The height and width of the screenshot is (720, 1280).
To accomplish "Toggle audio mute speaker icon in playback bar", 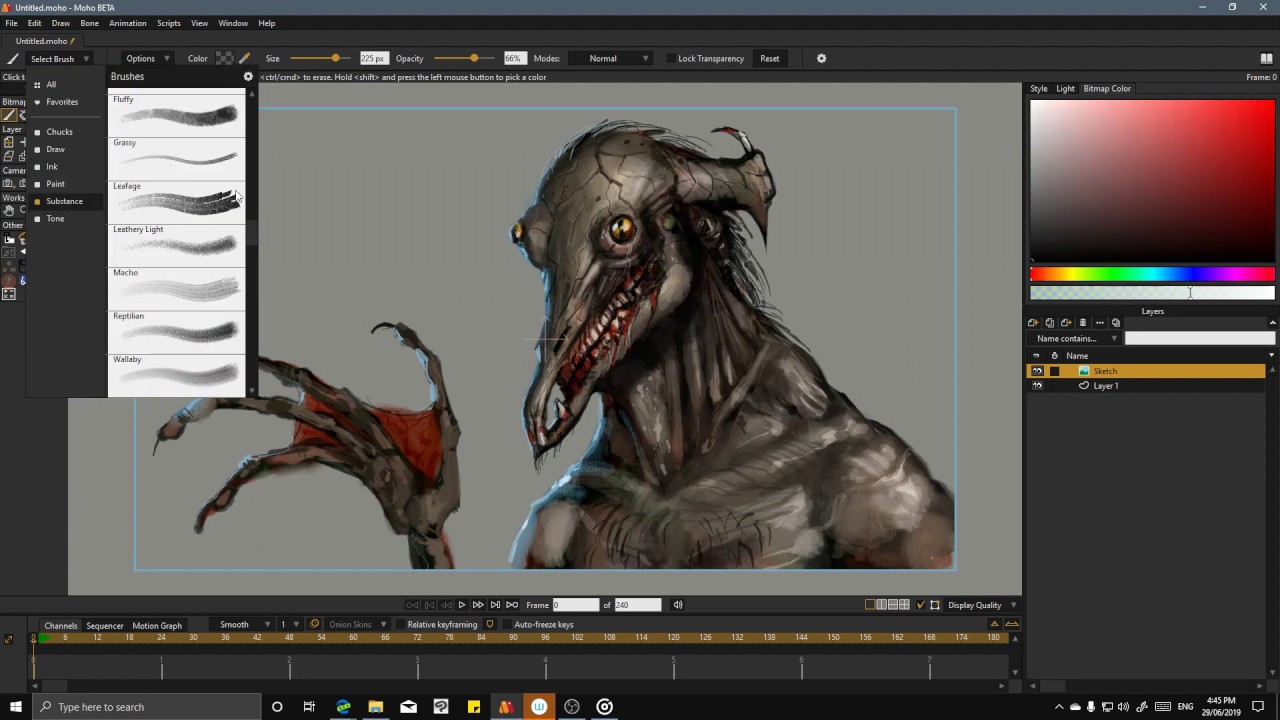I will [x=678, y=605].
